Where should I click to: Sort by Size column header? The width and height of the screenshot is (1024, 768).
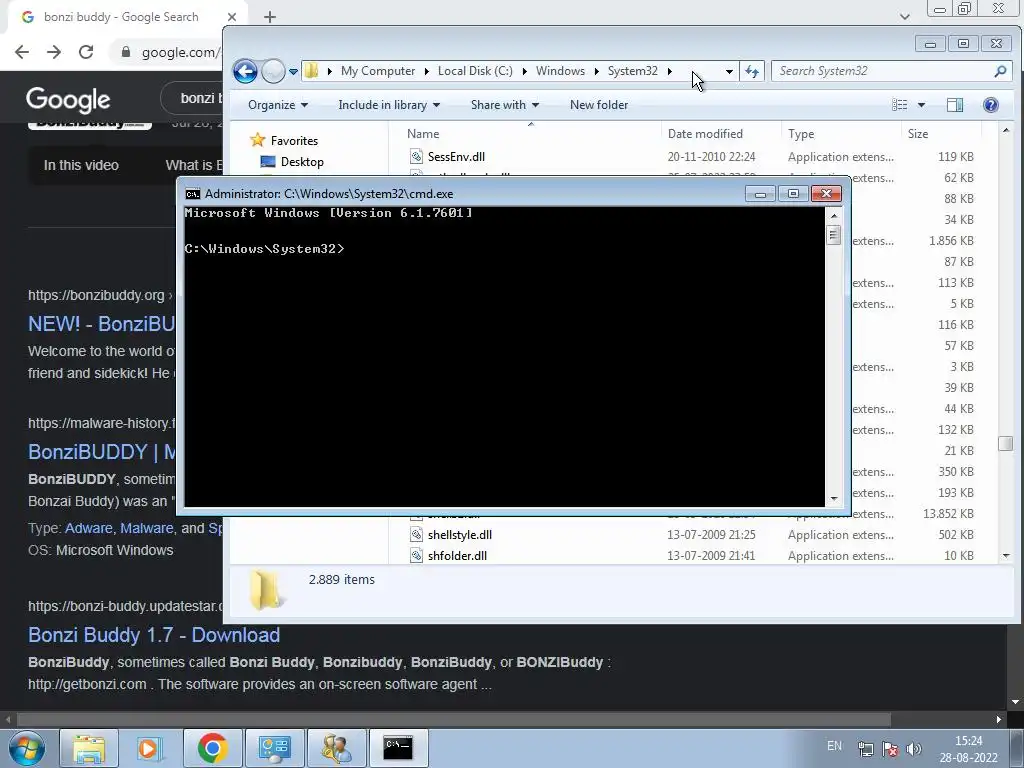pyautogui.click(x=941, y=133)
